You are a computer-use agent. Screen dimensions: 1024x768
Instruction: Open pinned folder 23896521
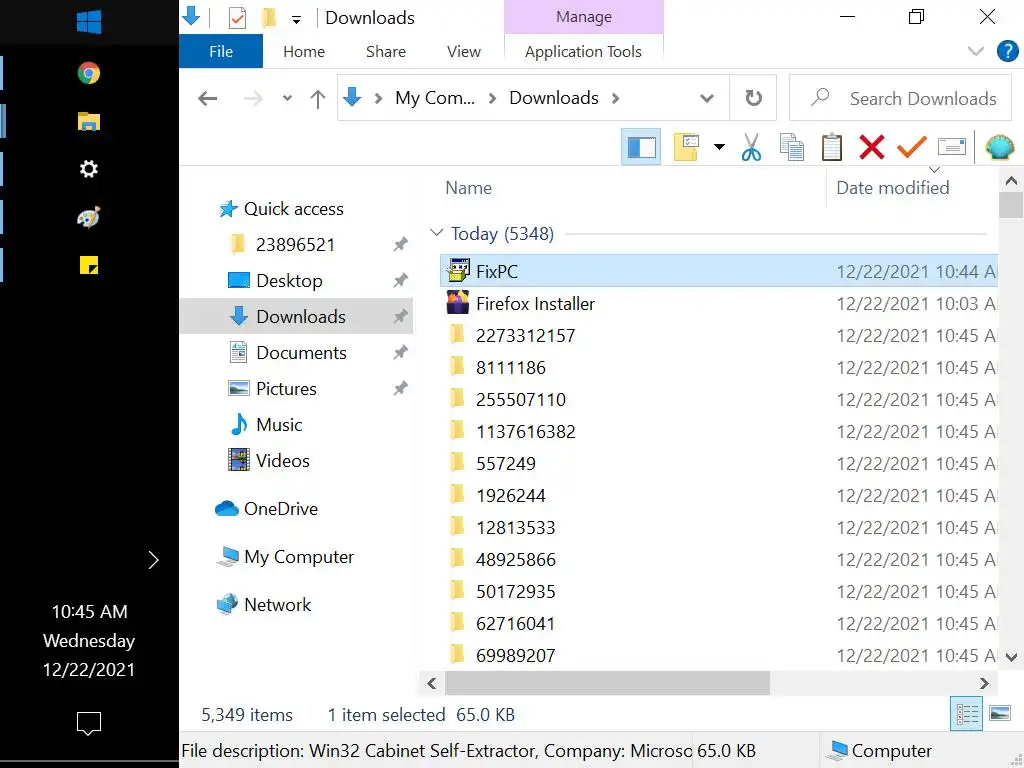(x=282, y=245)
